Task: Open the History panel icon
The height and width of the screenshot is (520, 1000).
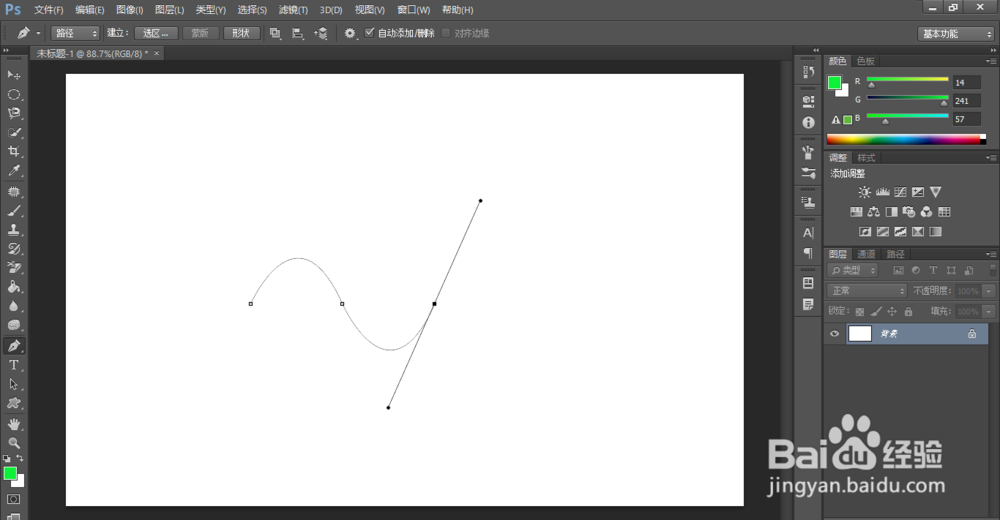Action: click(x=809, y=72)
